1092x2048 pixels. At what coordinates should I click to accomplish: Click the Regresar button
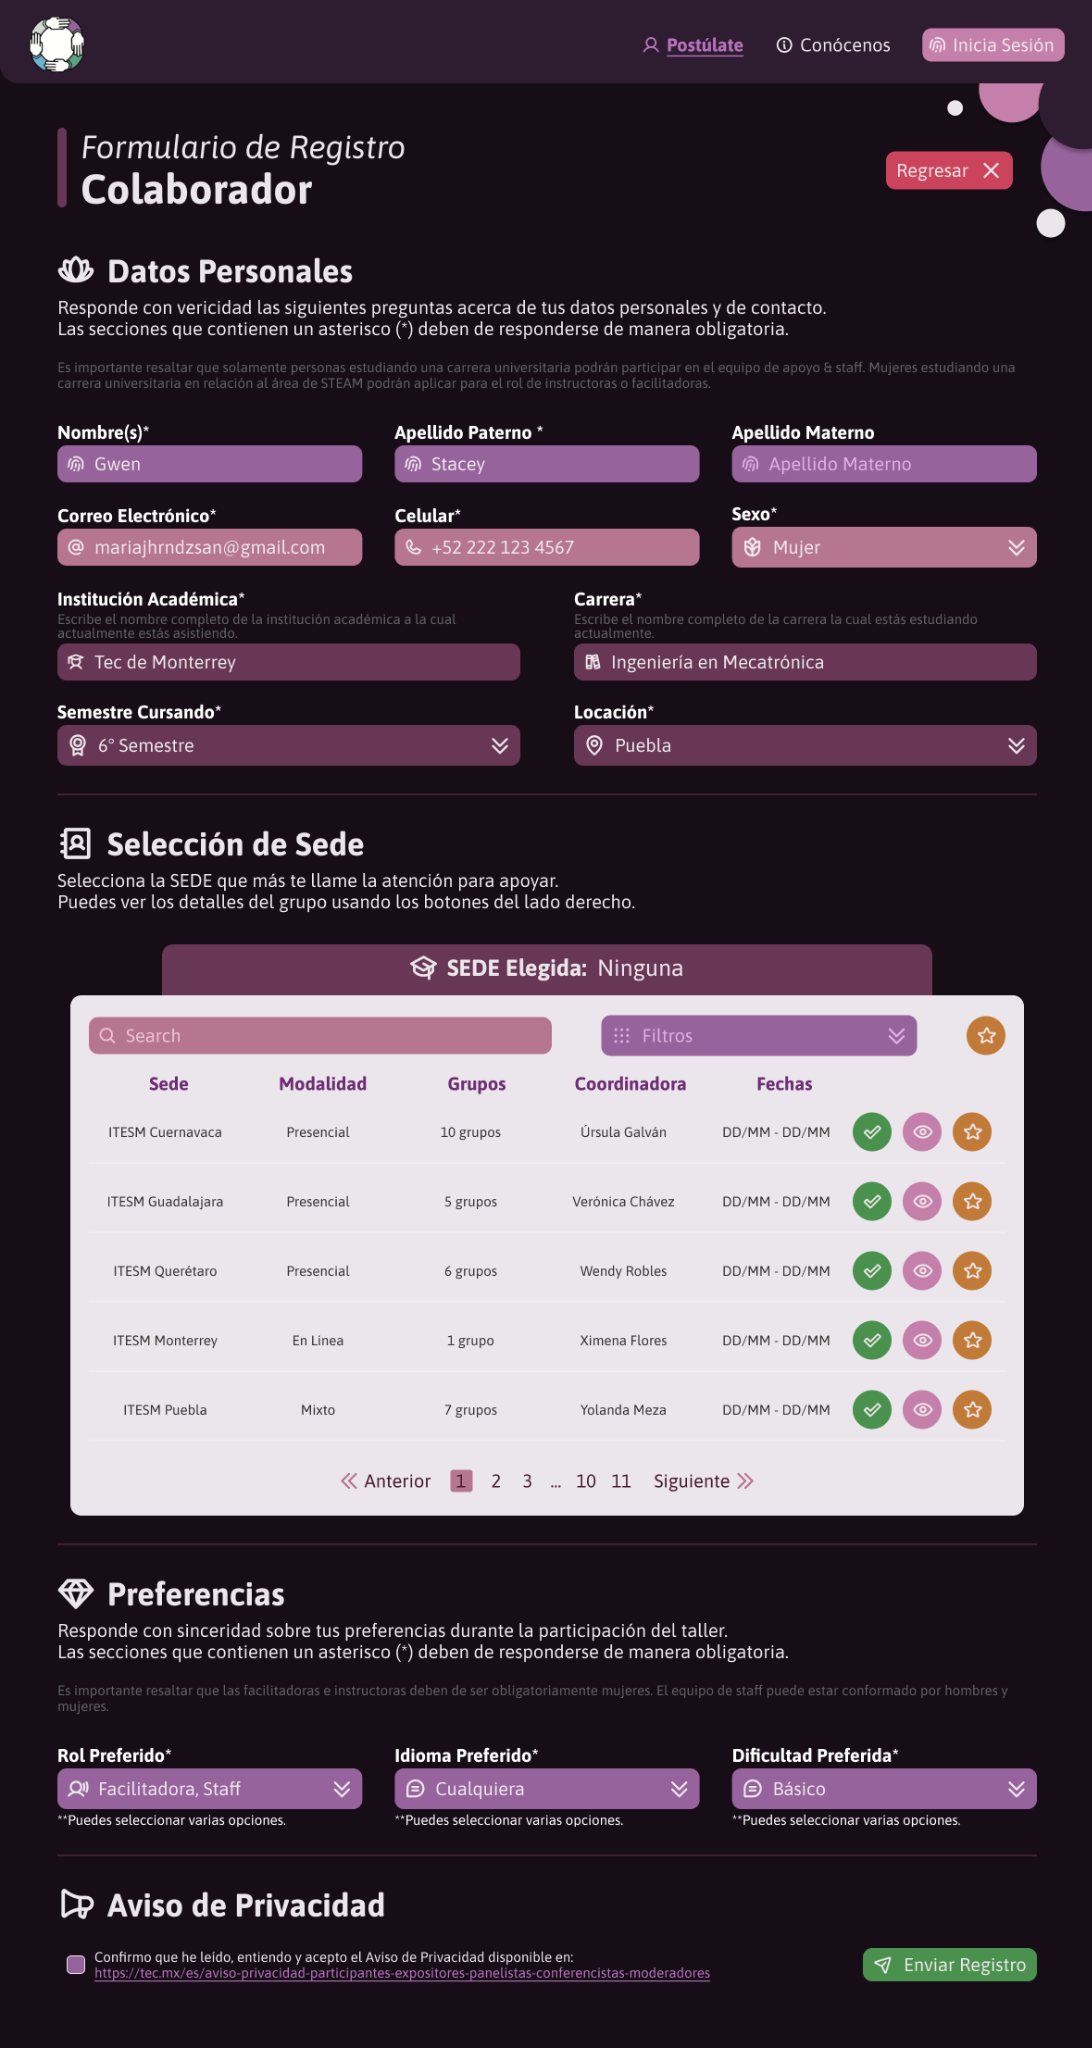tap(949, 170)
